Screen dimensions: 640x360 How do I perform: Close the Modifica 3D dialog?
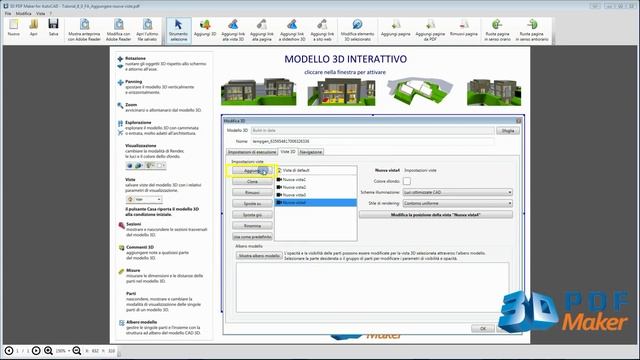(x=518, y=121)
